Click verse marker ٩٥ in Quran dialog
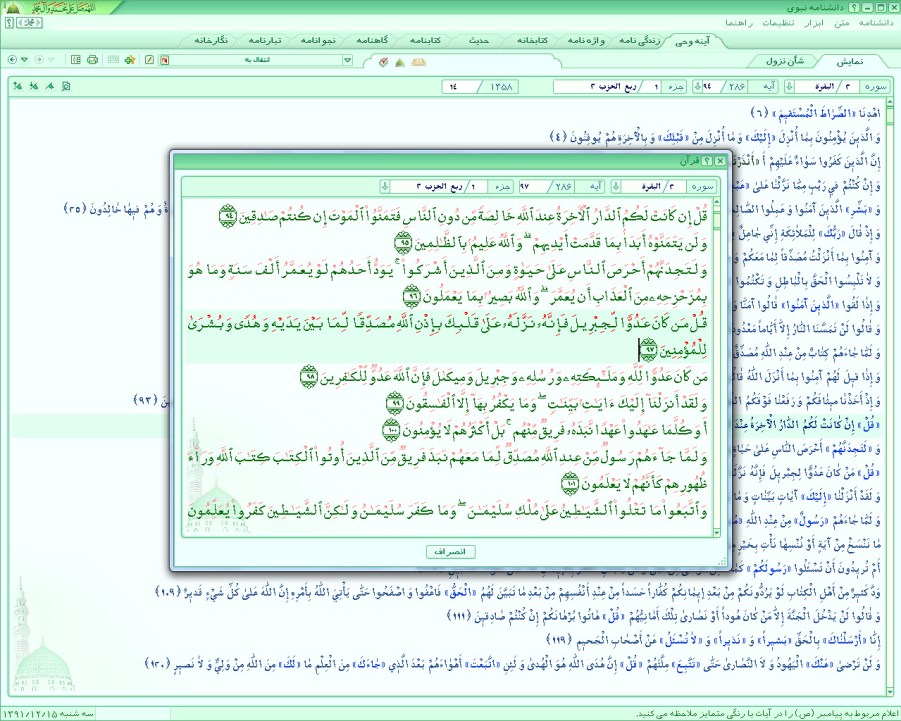This screenshot has height=721, width=901. pos(403,243)
